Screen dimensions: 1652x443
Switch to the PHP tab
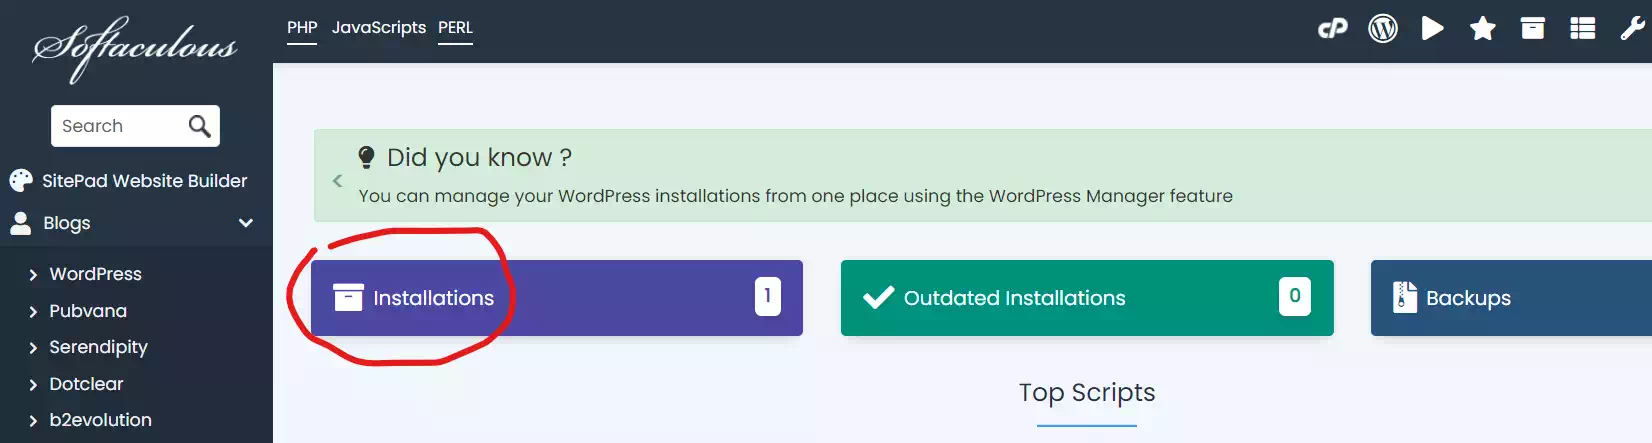pos(302,28)
